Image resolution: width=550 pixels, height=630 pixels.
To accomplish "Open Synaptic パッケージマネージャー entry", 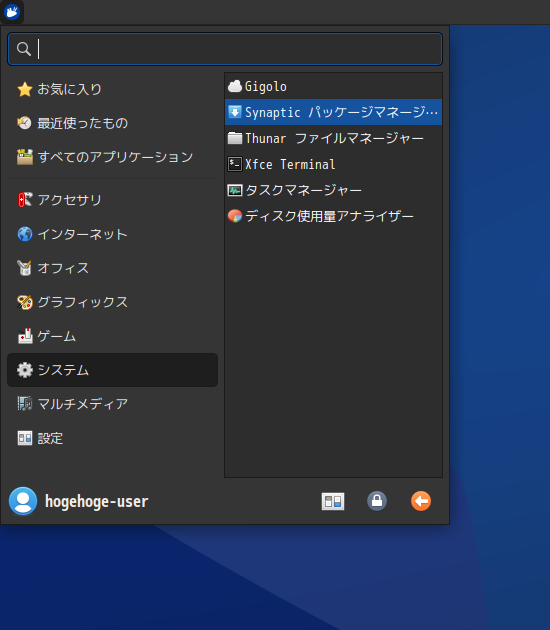I will click(333, 112).
